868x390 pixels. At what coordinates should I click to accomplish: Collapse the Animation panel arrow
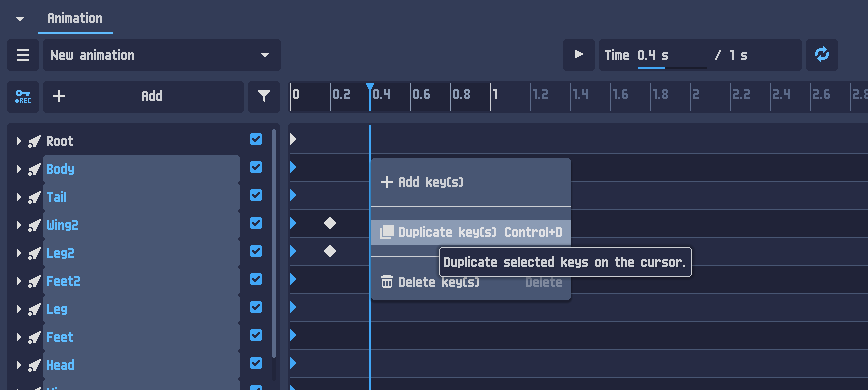pos(20,19)
